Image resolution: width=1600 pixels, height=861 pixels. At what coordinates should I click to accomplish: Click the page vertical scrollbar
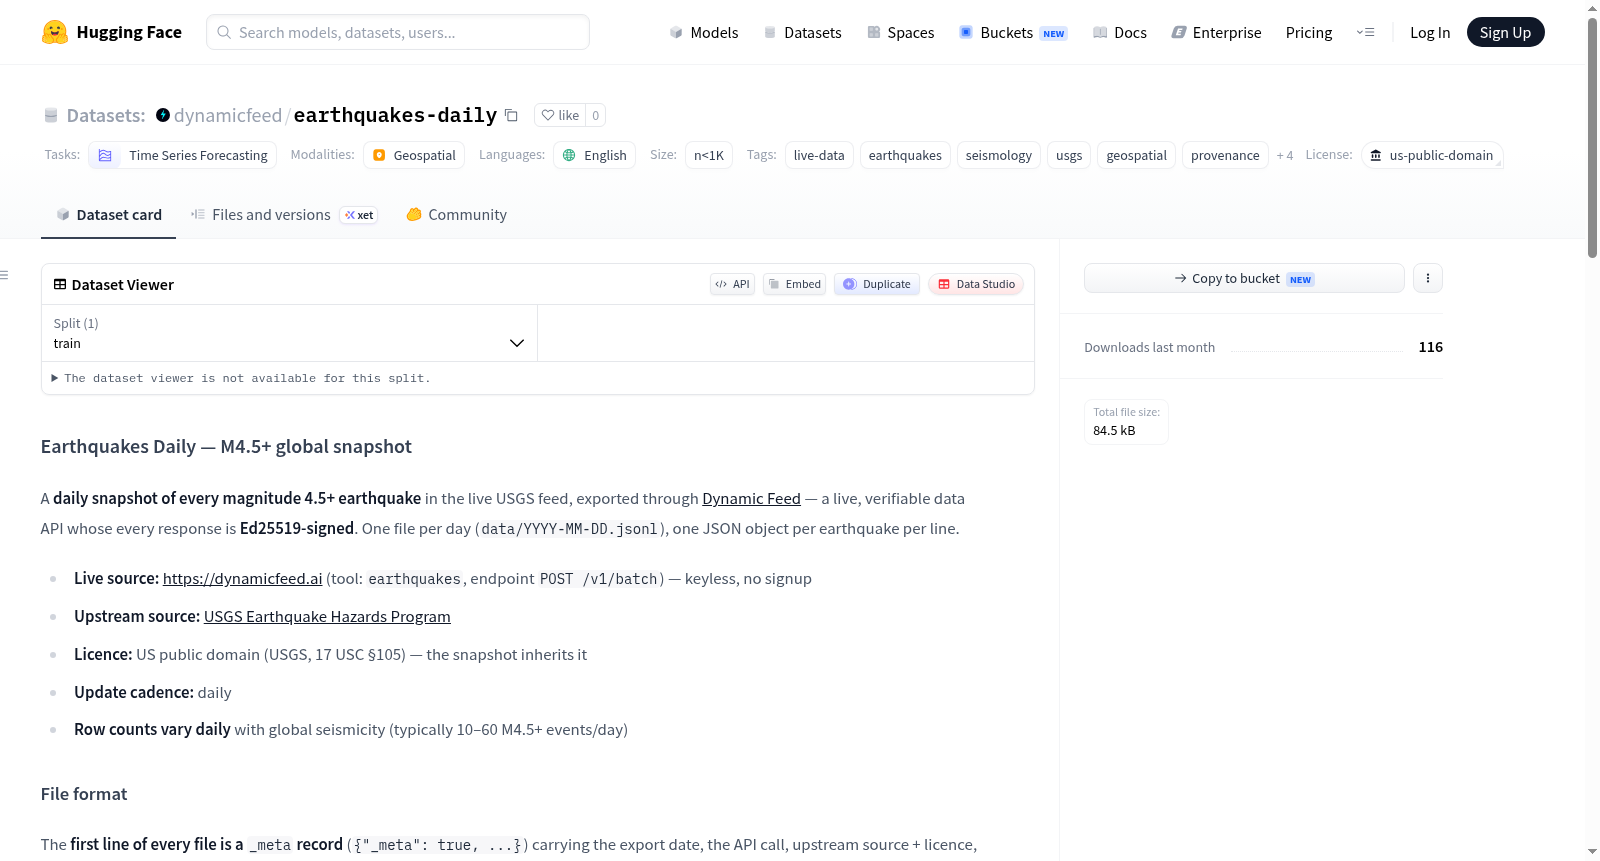(1592, 137)
